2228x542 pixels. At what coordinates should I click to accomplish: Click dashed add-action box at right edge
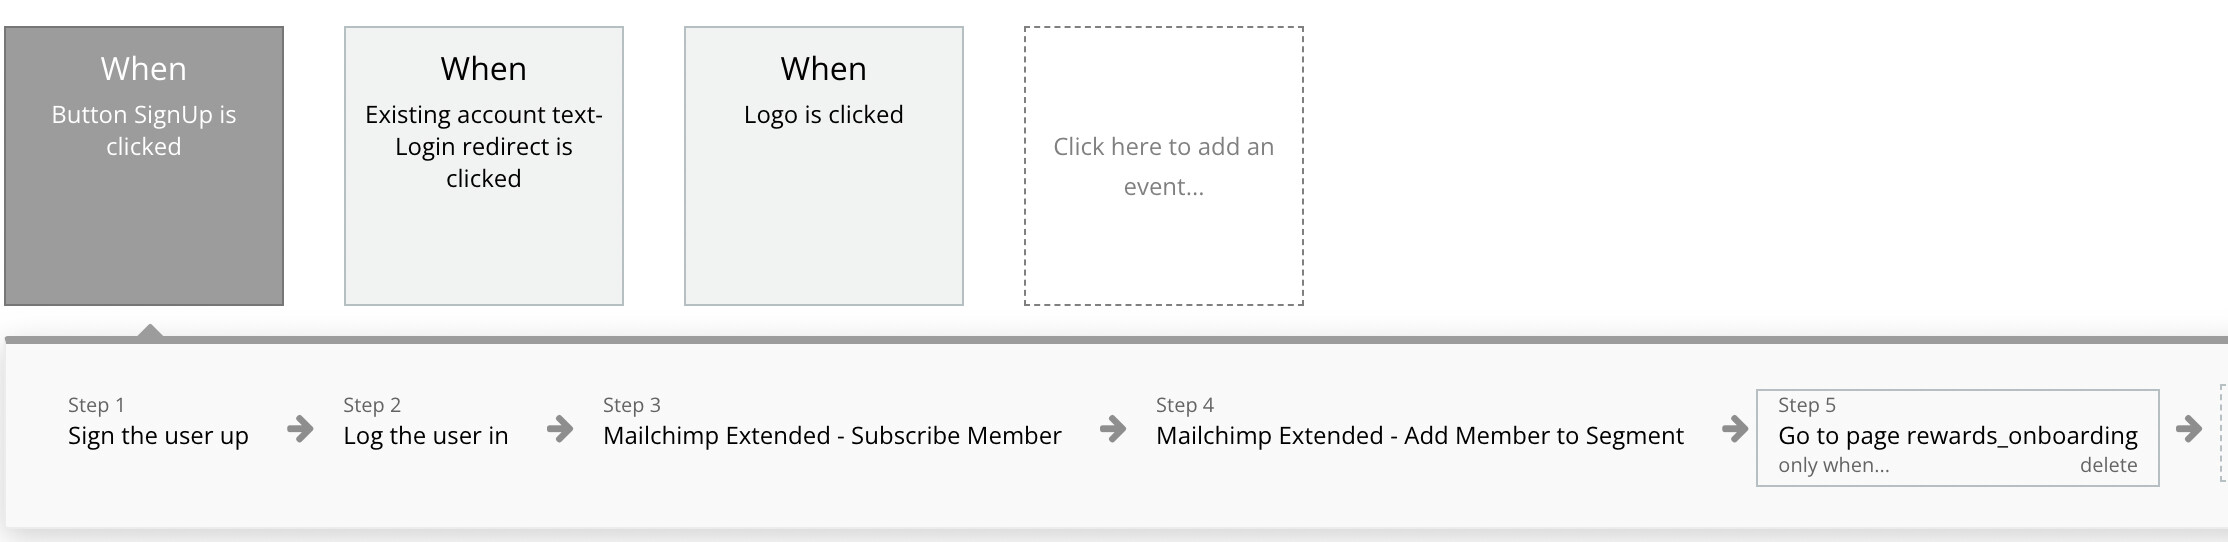2222,438
